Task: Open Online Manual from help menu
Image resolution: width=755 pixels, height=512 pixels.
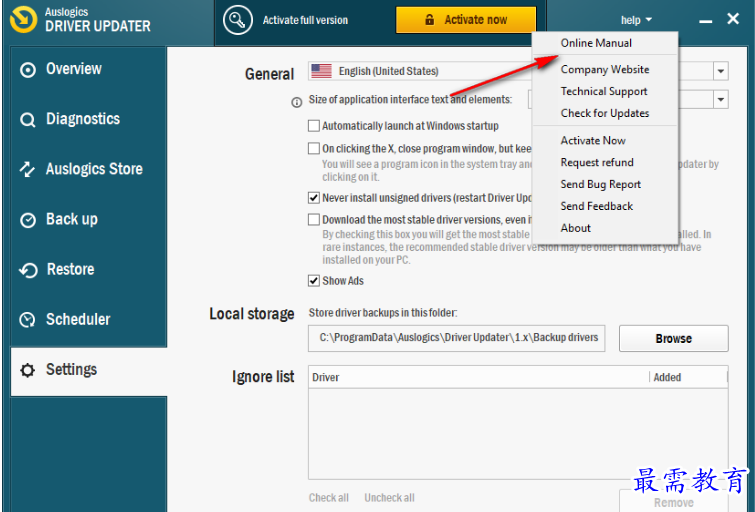Action: pos(605,43)
